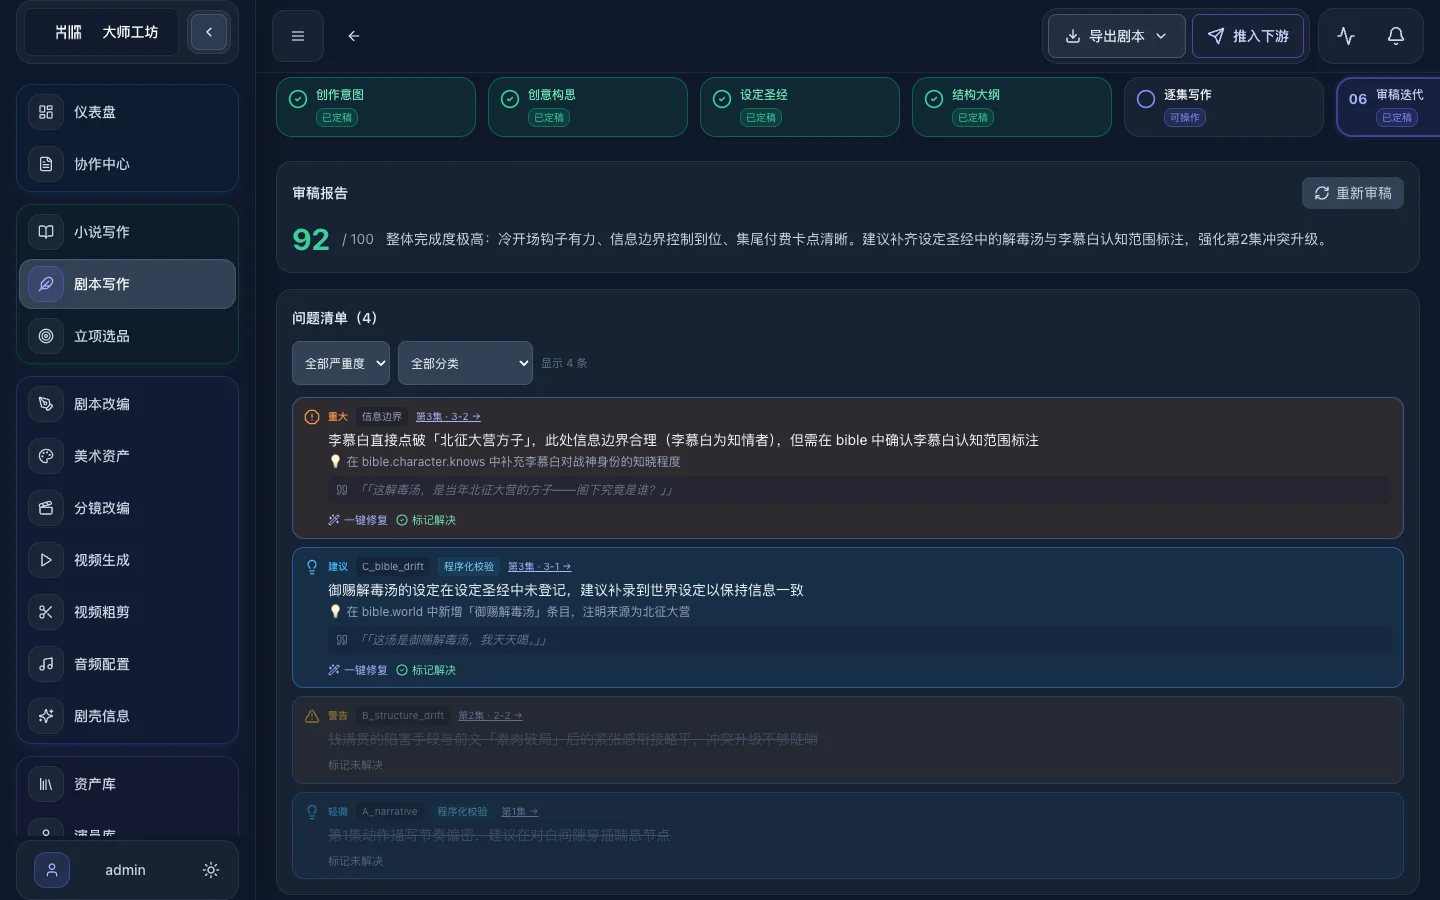1440x900 pixels.
Task: Go back with the left arrow icon
Action: point(354,36)
